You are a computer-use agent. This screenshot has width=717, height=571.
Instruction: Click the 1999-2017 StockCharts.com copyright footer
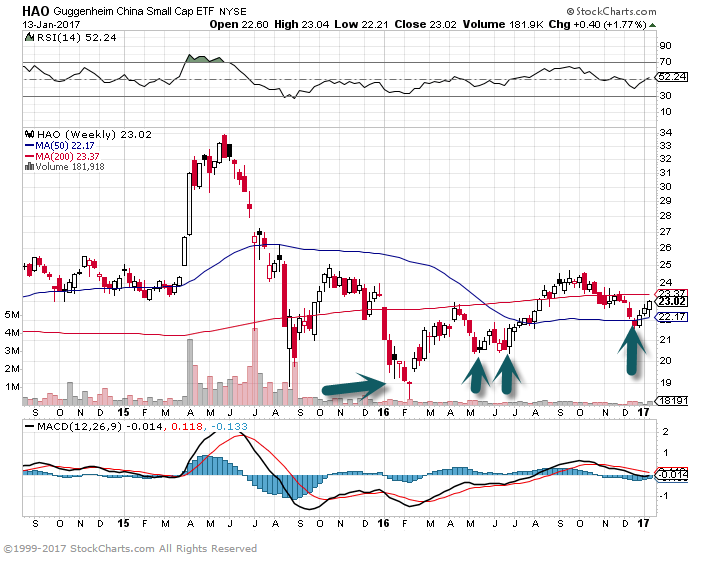(x=131, y=549)
